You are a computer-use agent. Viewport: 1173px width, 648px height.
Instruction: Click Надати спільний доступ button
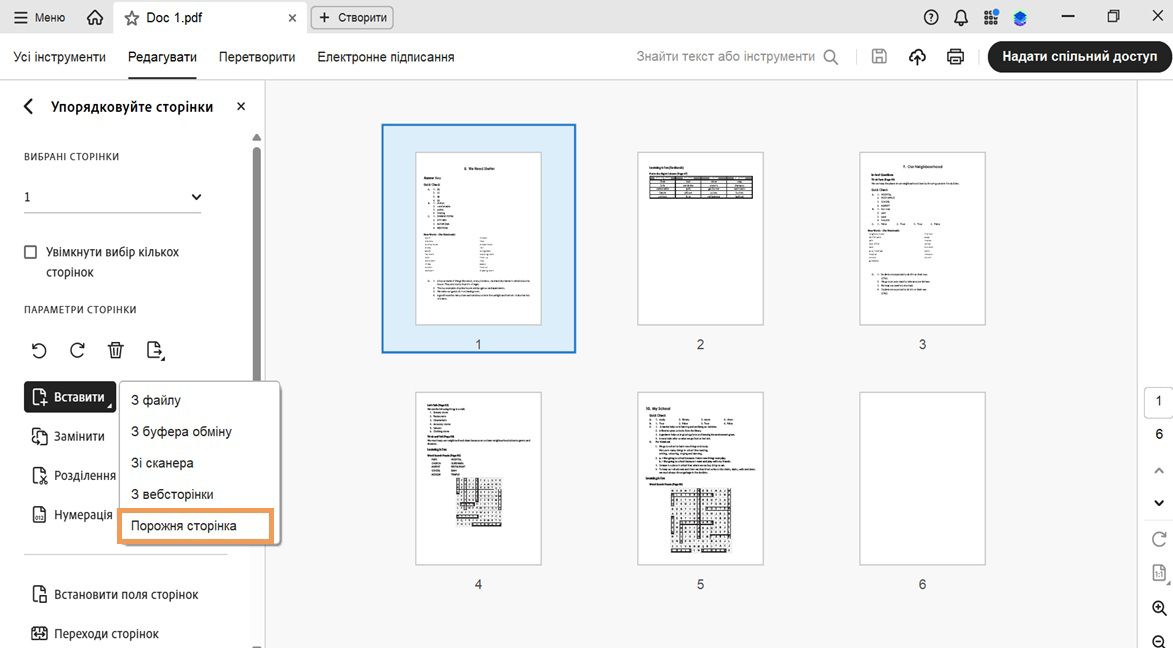(x=1079, y=57)
